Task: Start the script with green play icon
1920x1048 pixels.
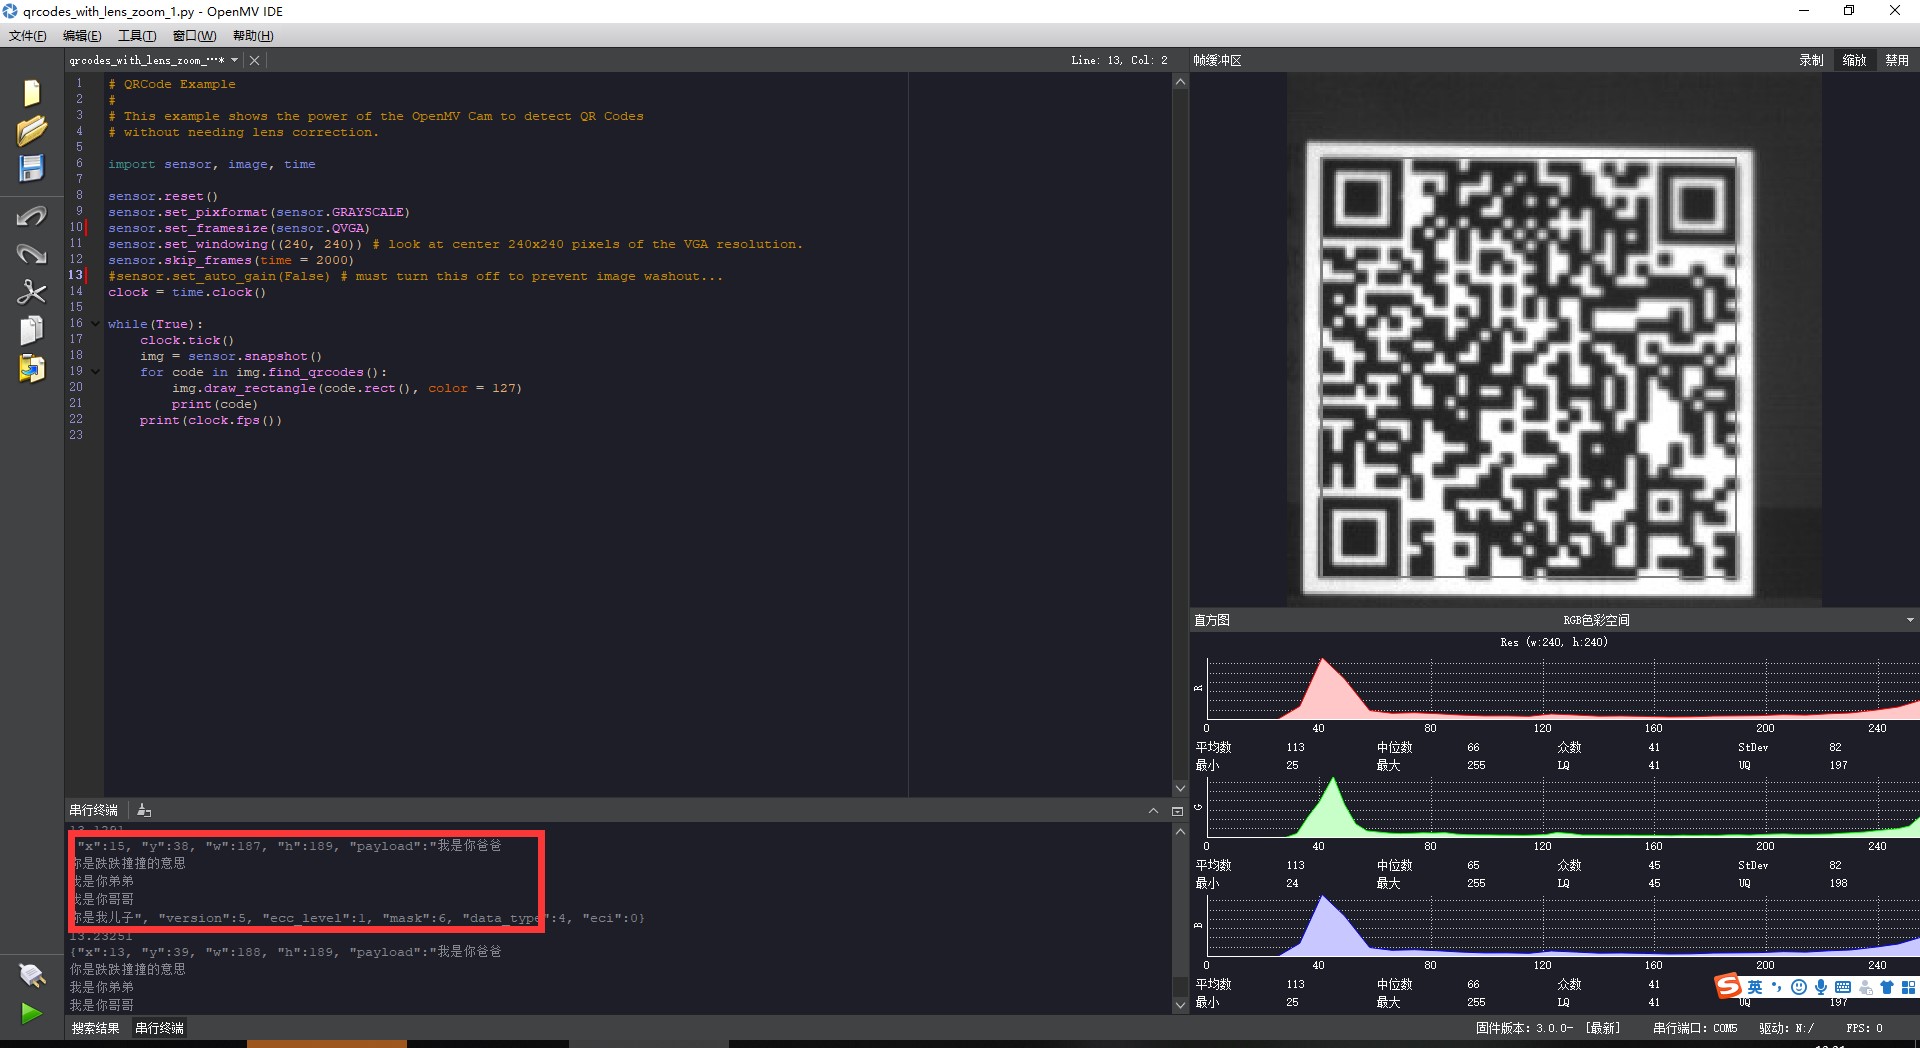Action: point(32,1013)
